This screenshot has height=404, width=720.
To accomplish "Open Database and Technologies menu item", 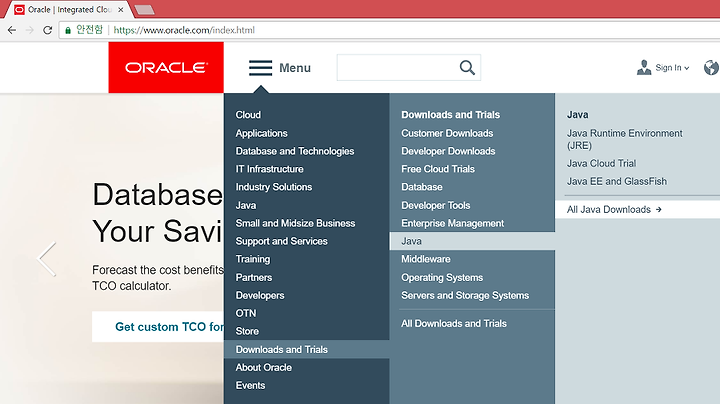I will click(295, 151).
